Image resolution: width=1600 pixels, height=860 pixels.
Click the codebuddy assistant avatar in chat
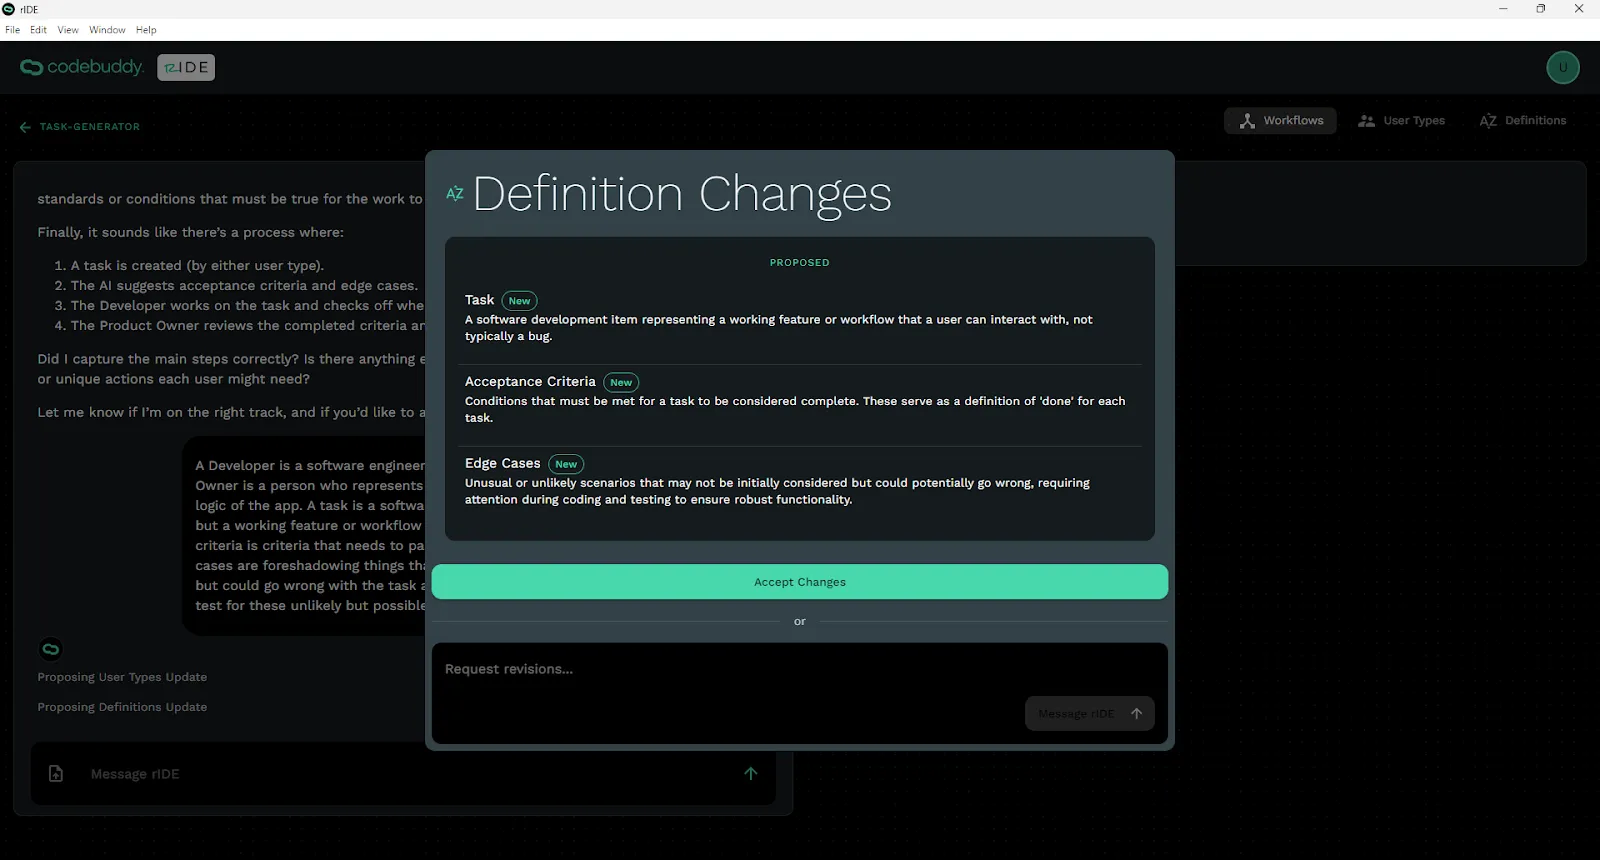point(50,649)
